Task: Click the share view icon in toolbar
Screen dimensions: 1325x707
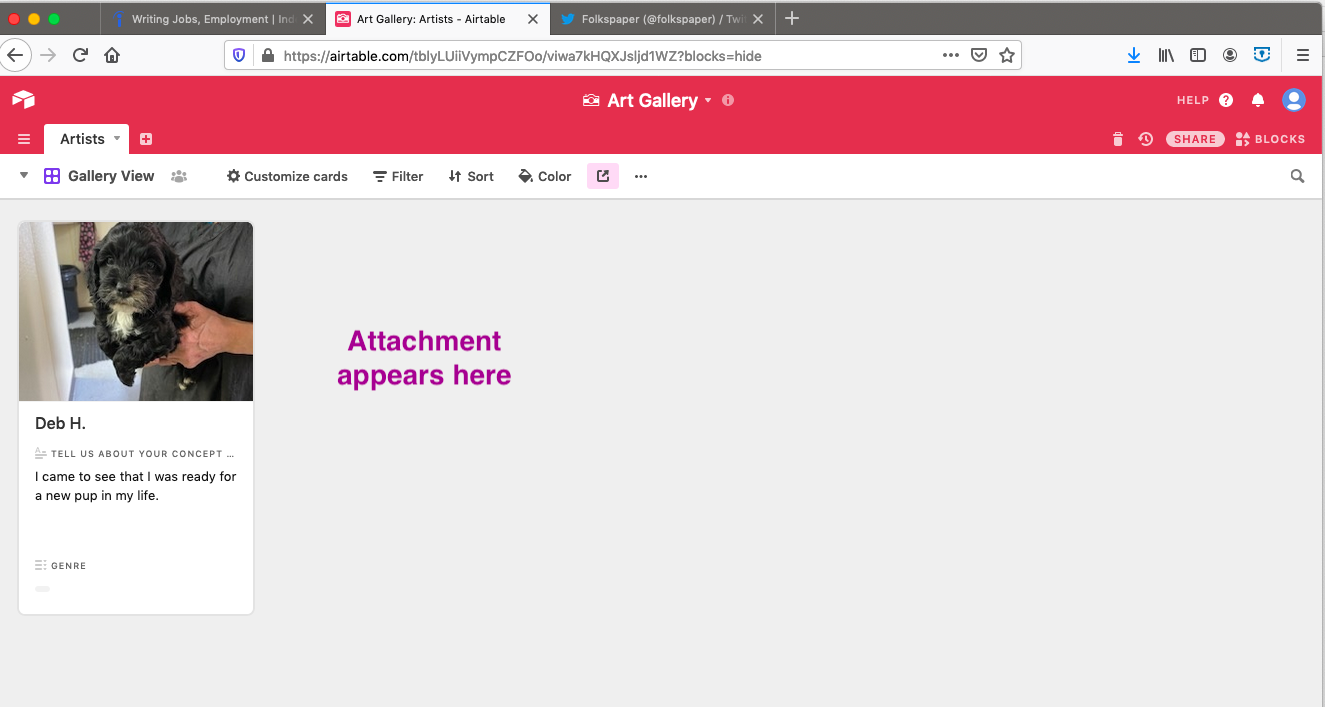Action: tap(603, 176)
